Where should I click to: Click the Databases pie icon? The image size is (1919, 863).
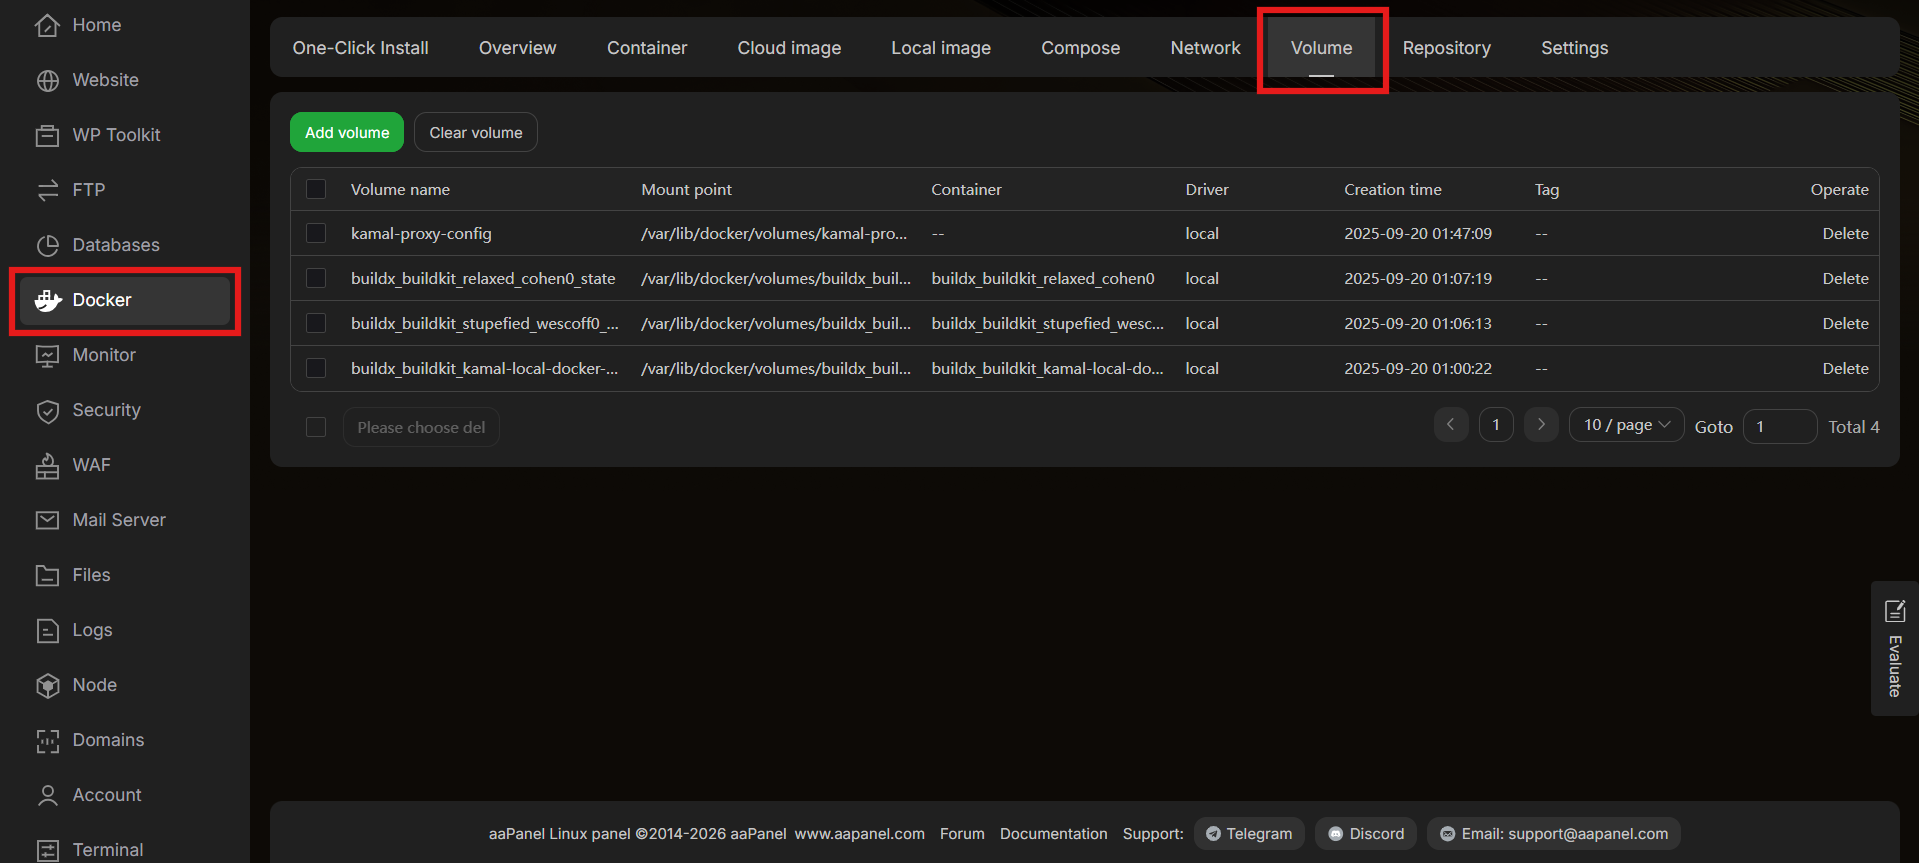tap(47, 245)
